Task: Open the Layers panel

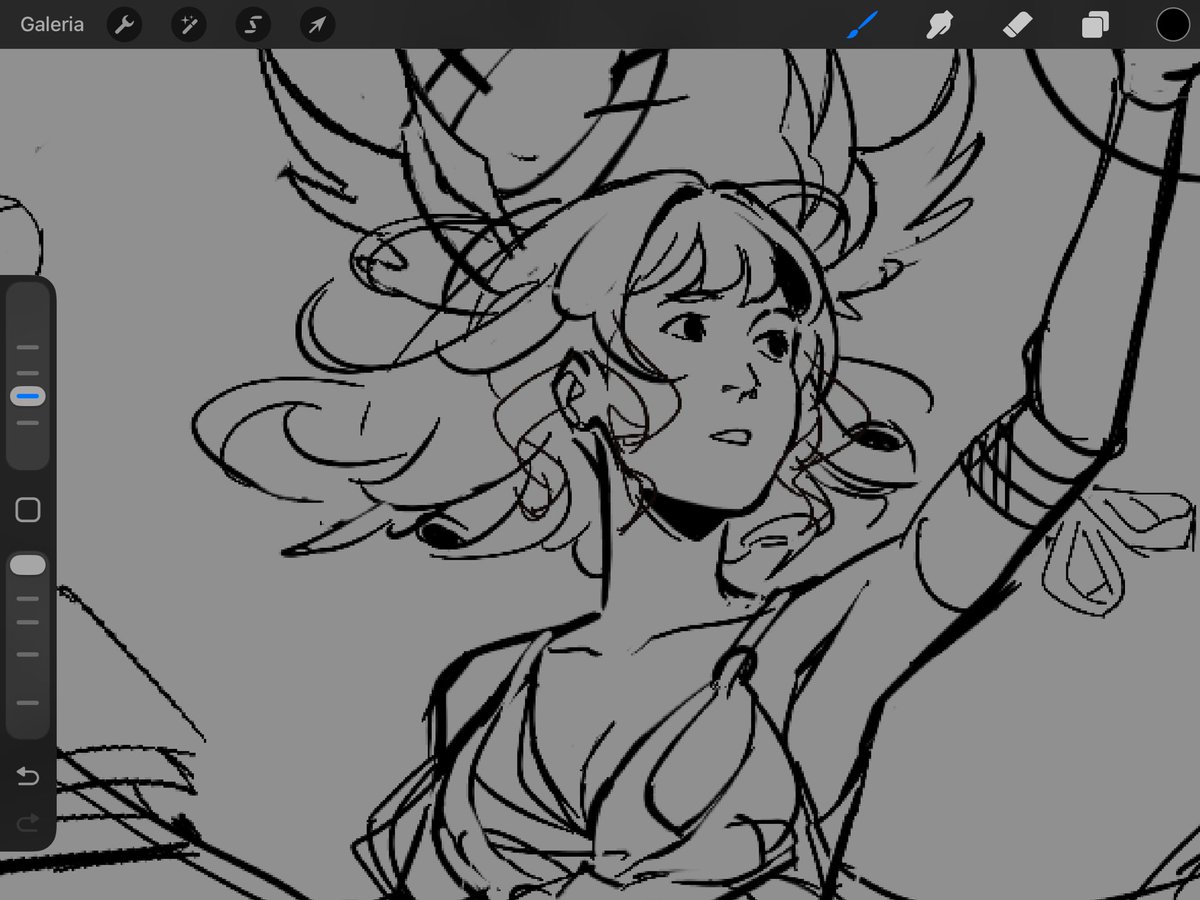Action: point(1095,25)
